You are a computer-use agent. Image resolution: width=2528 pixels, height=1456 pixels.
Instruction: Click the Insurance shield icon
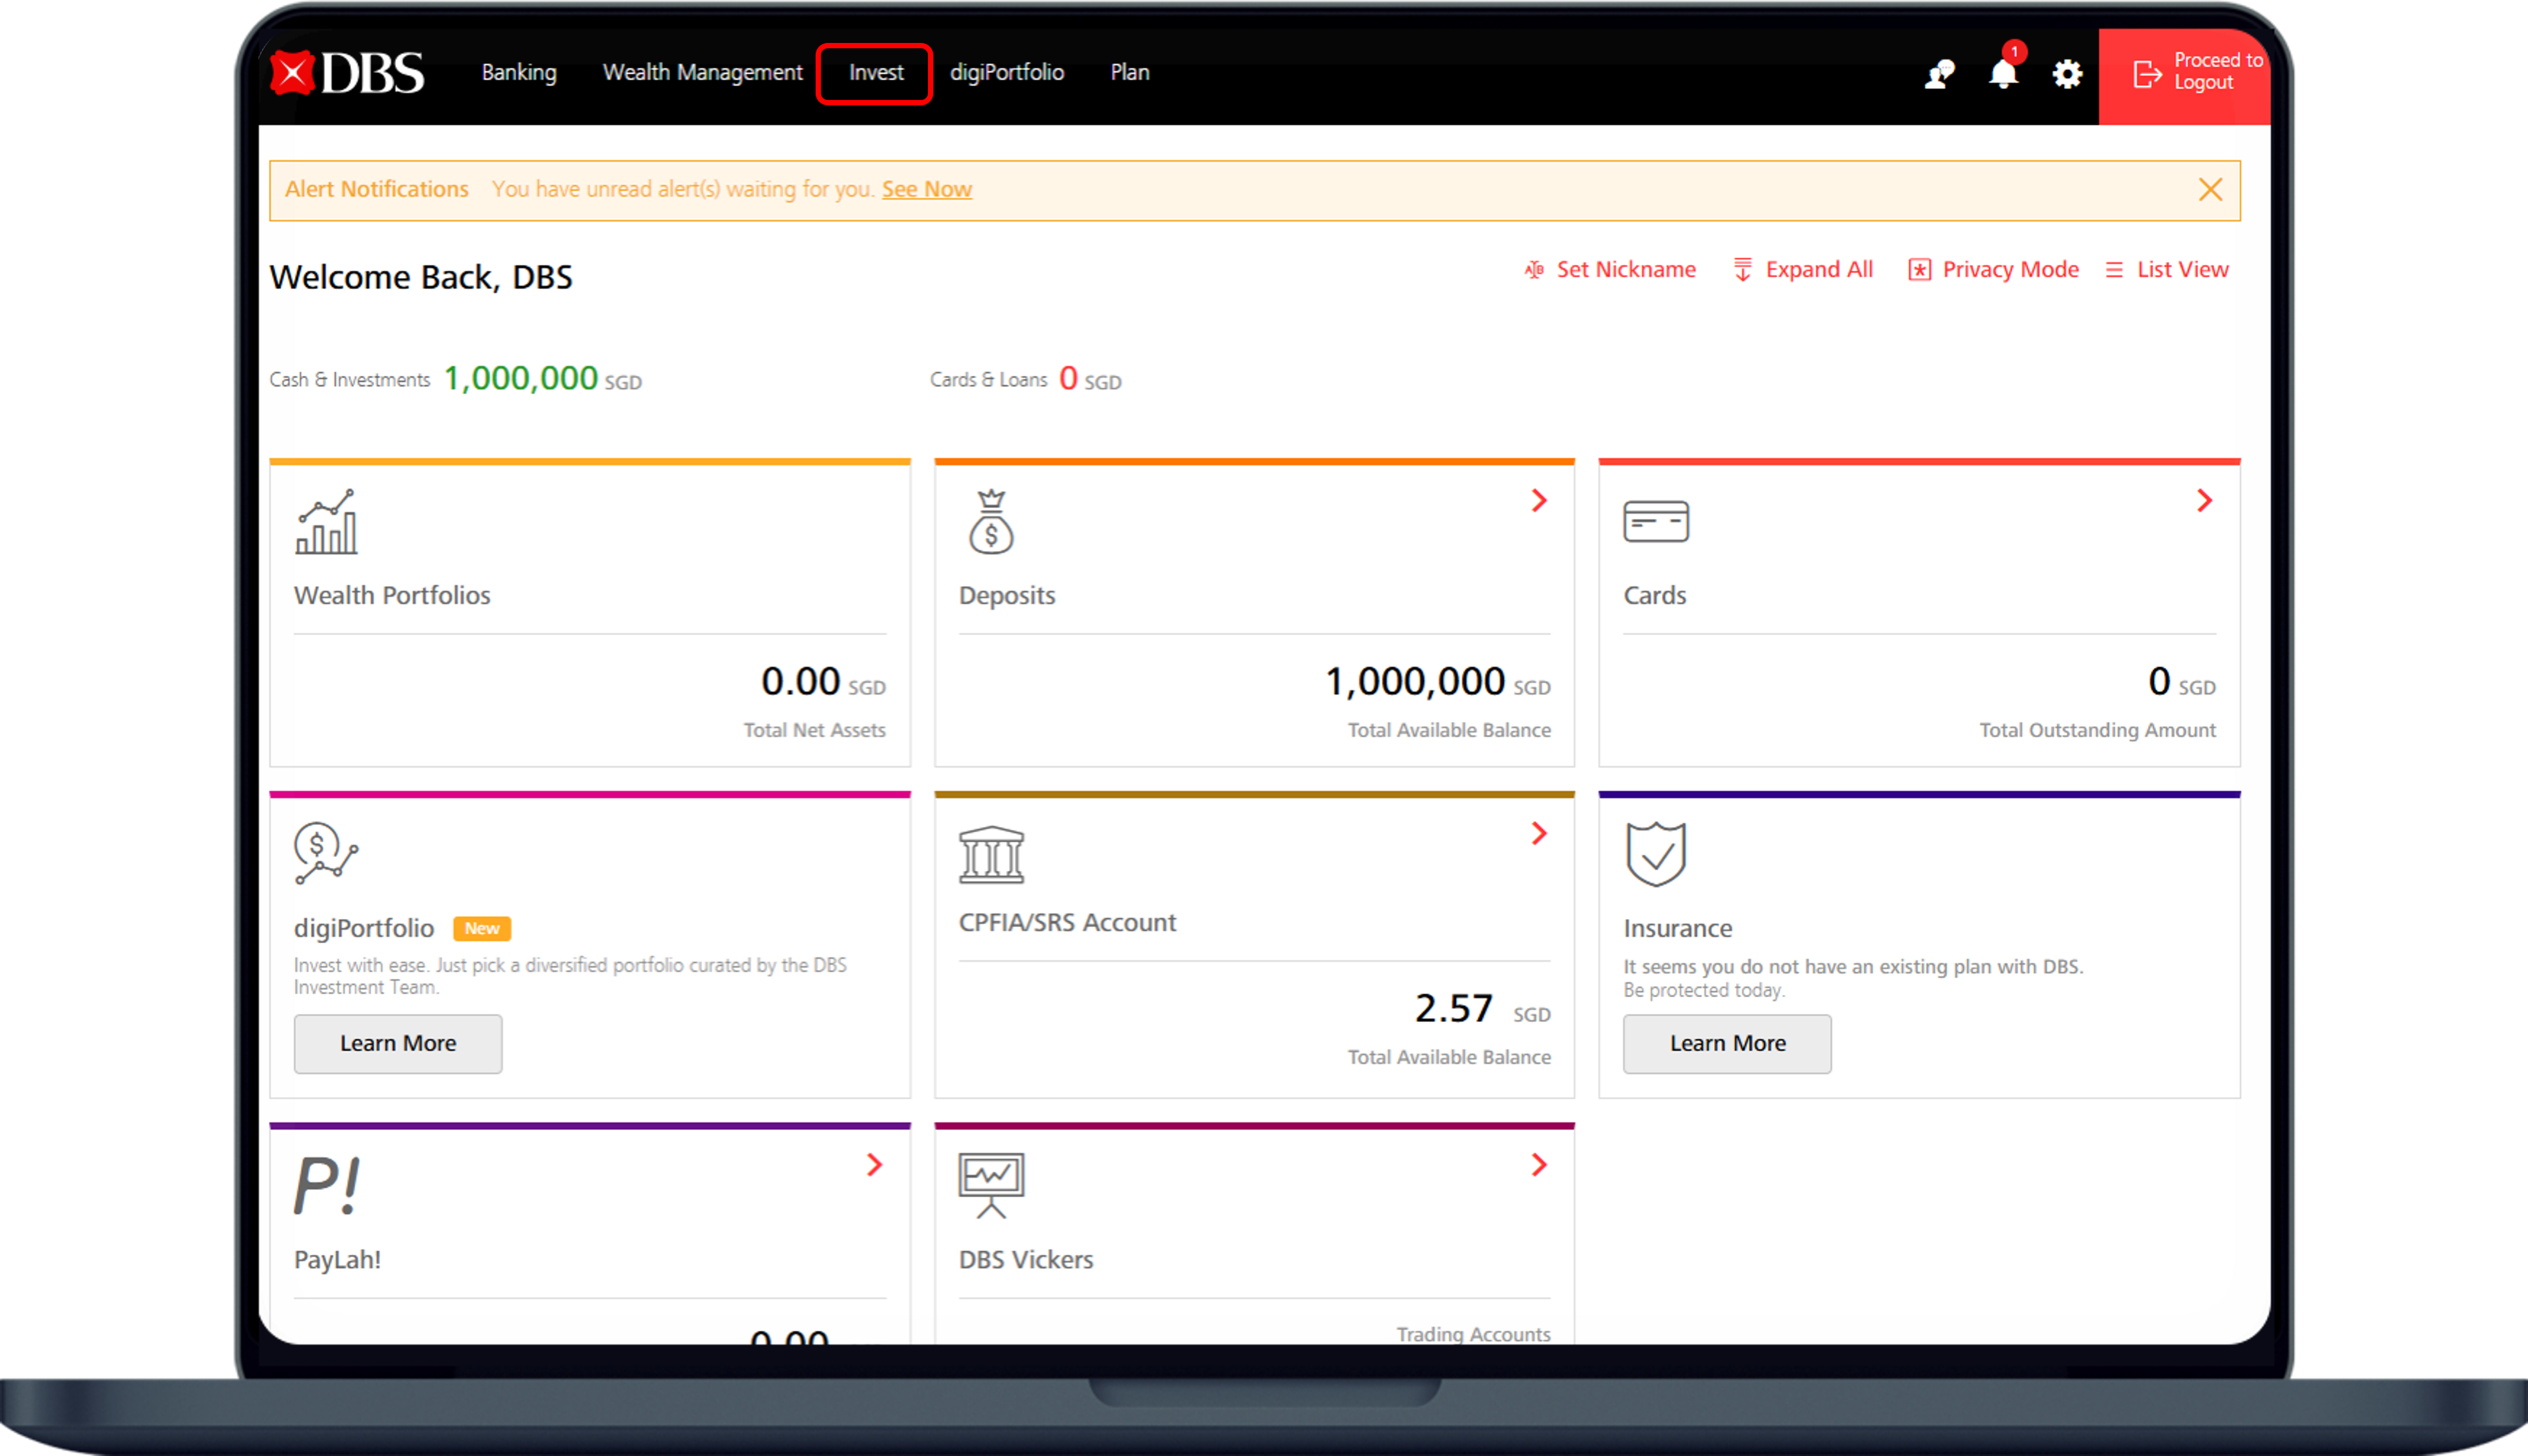click(1656, 853)
